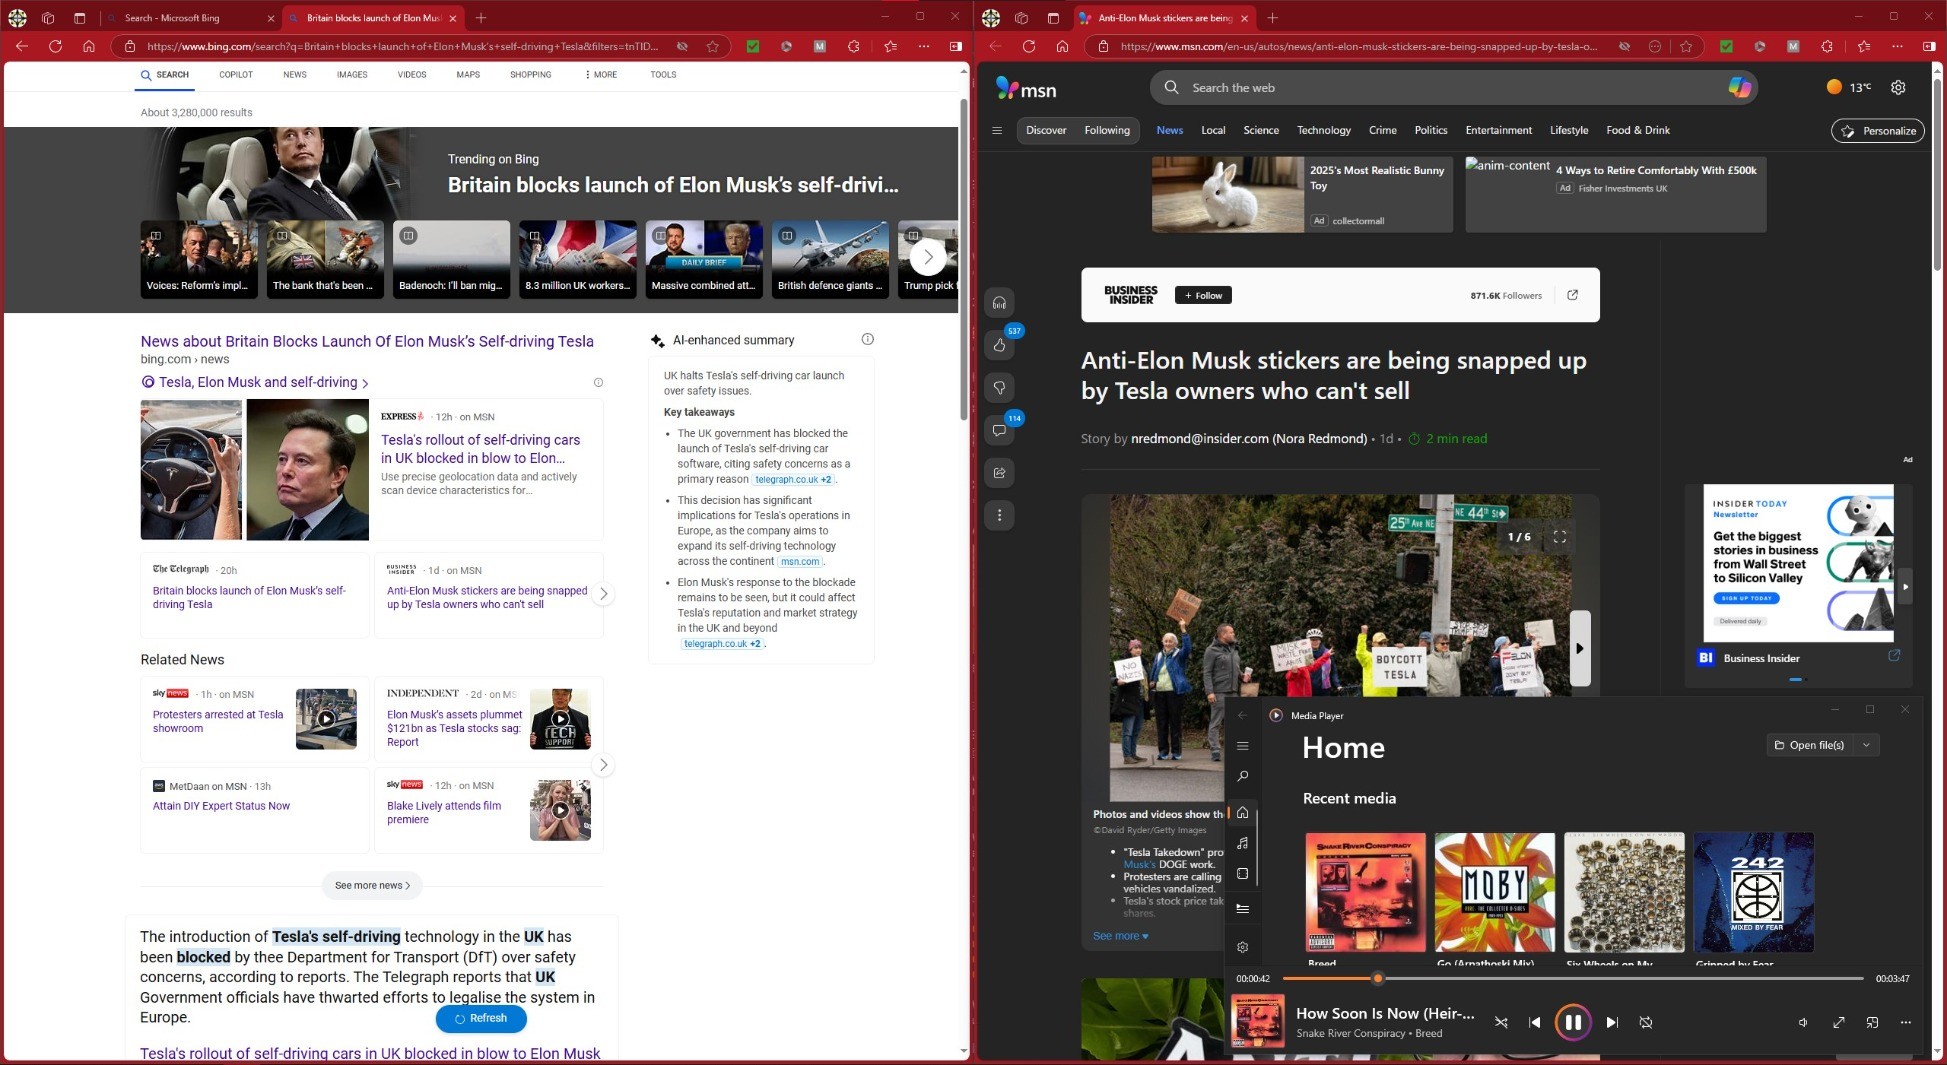The image size is (1947, 1065).
Task: Open Business Insider publisher external link icon
Action: tap(1572, 295)
